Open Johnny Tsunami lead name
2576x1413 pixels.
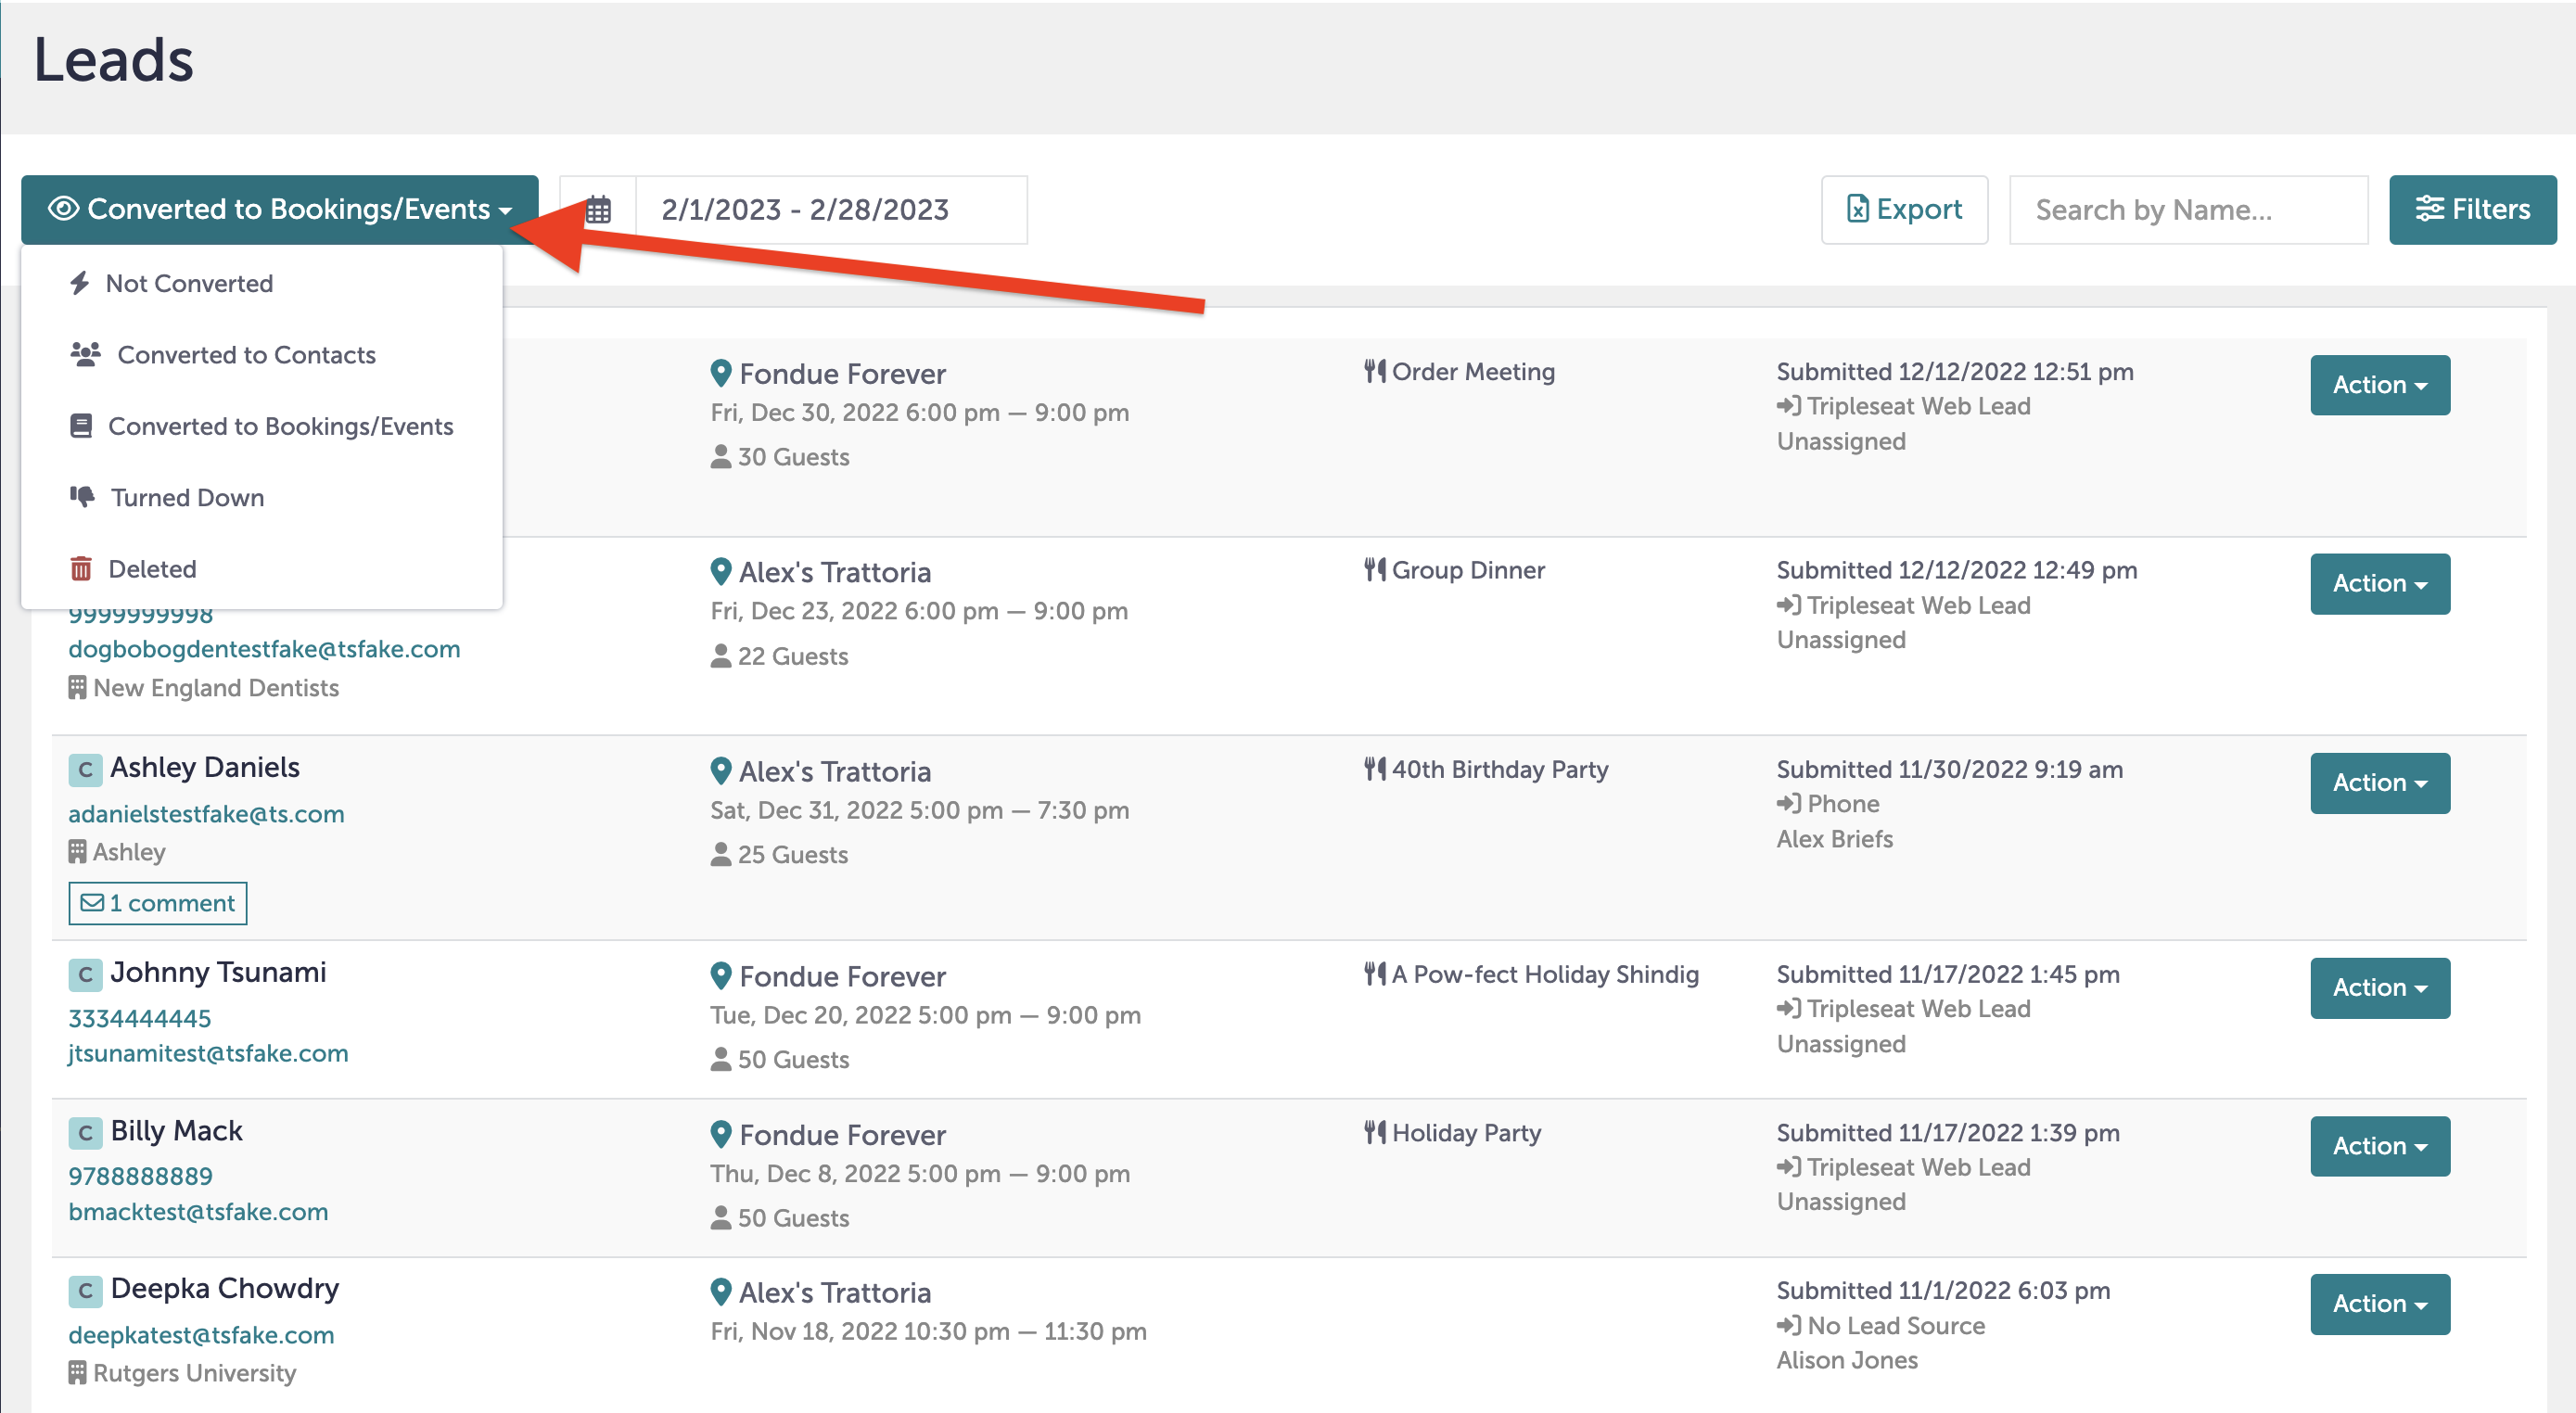(218, 973)
